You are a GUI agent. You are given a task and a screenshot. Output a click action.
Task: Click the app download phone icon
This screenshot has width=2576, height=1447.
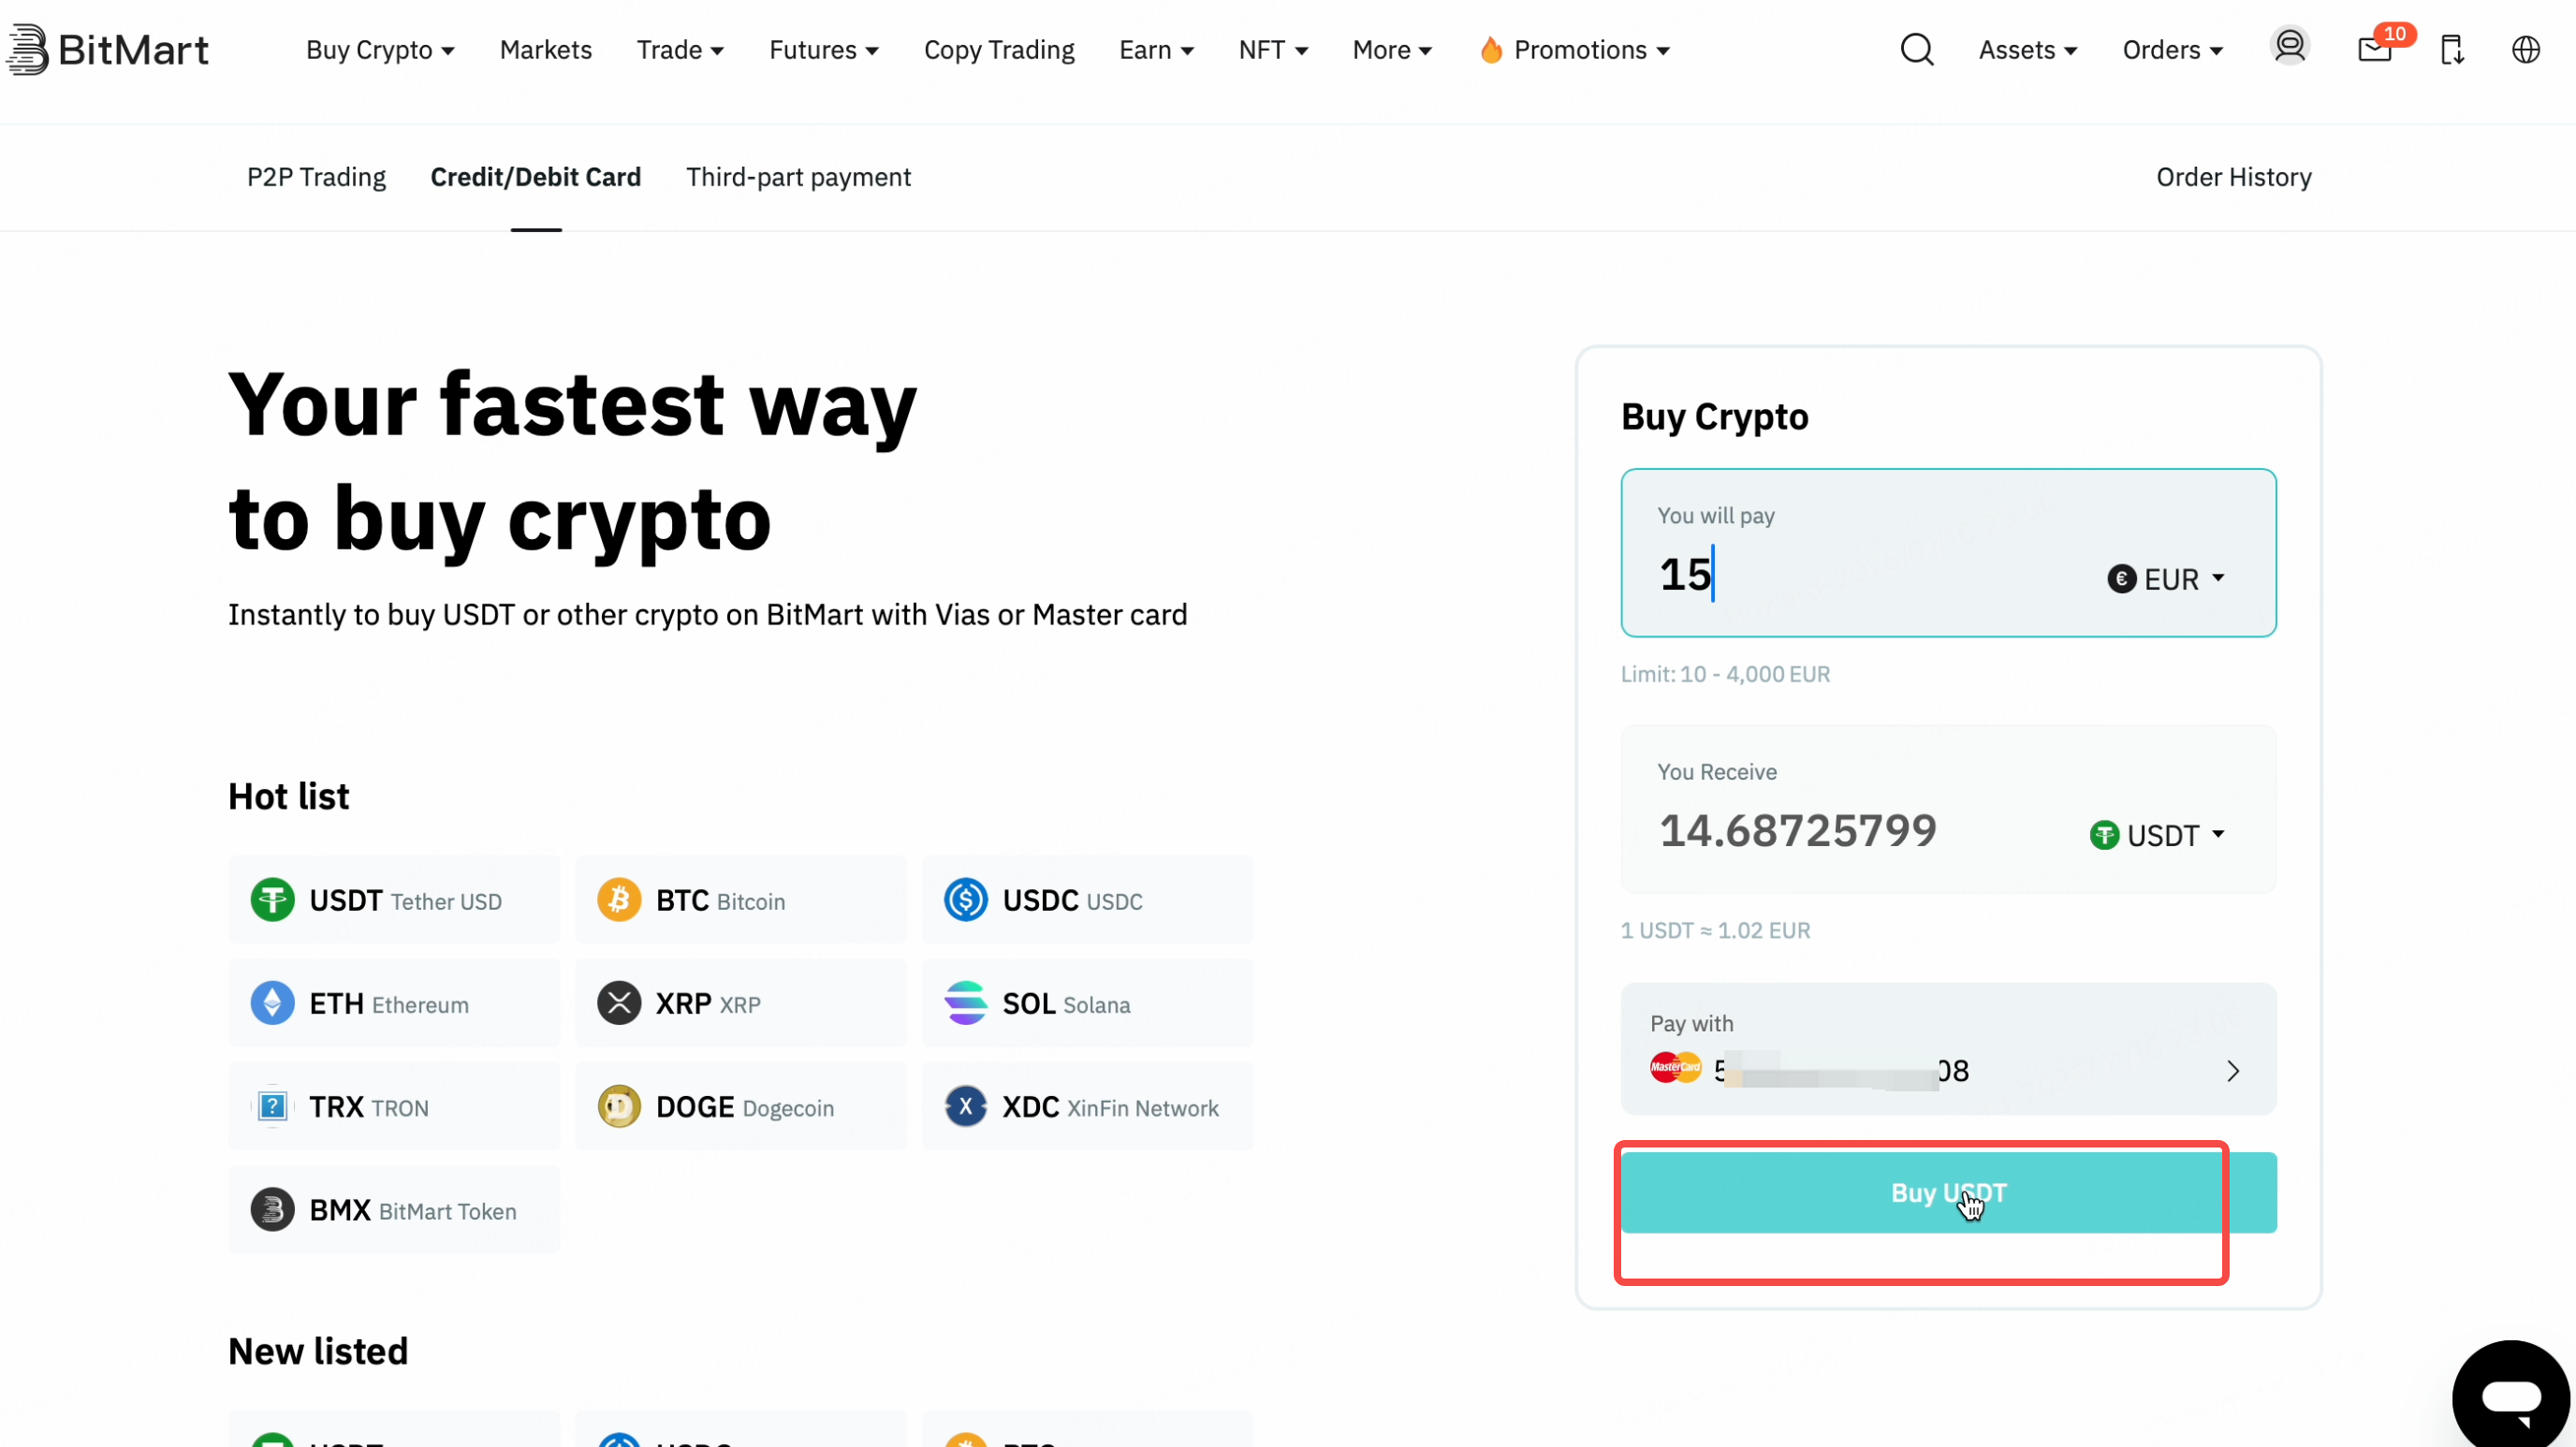[2452, 49]
